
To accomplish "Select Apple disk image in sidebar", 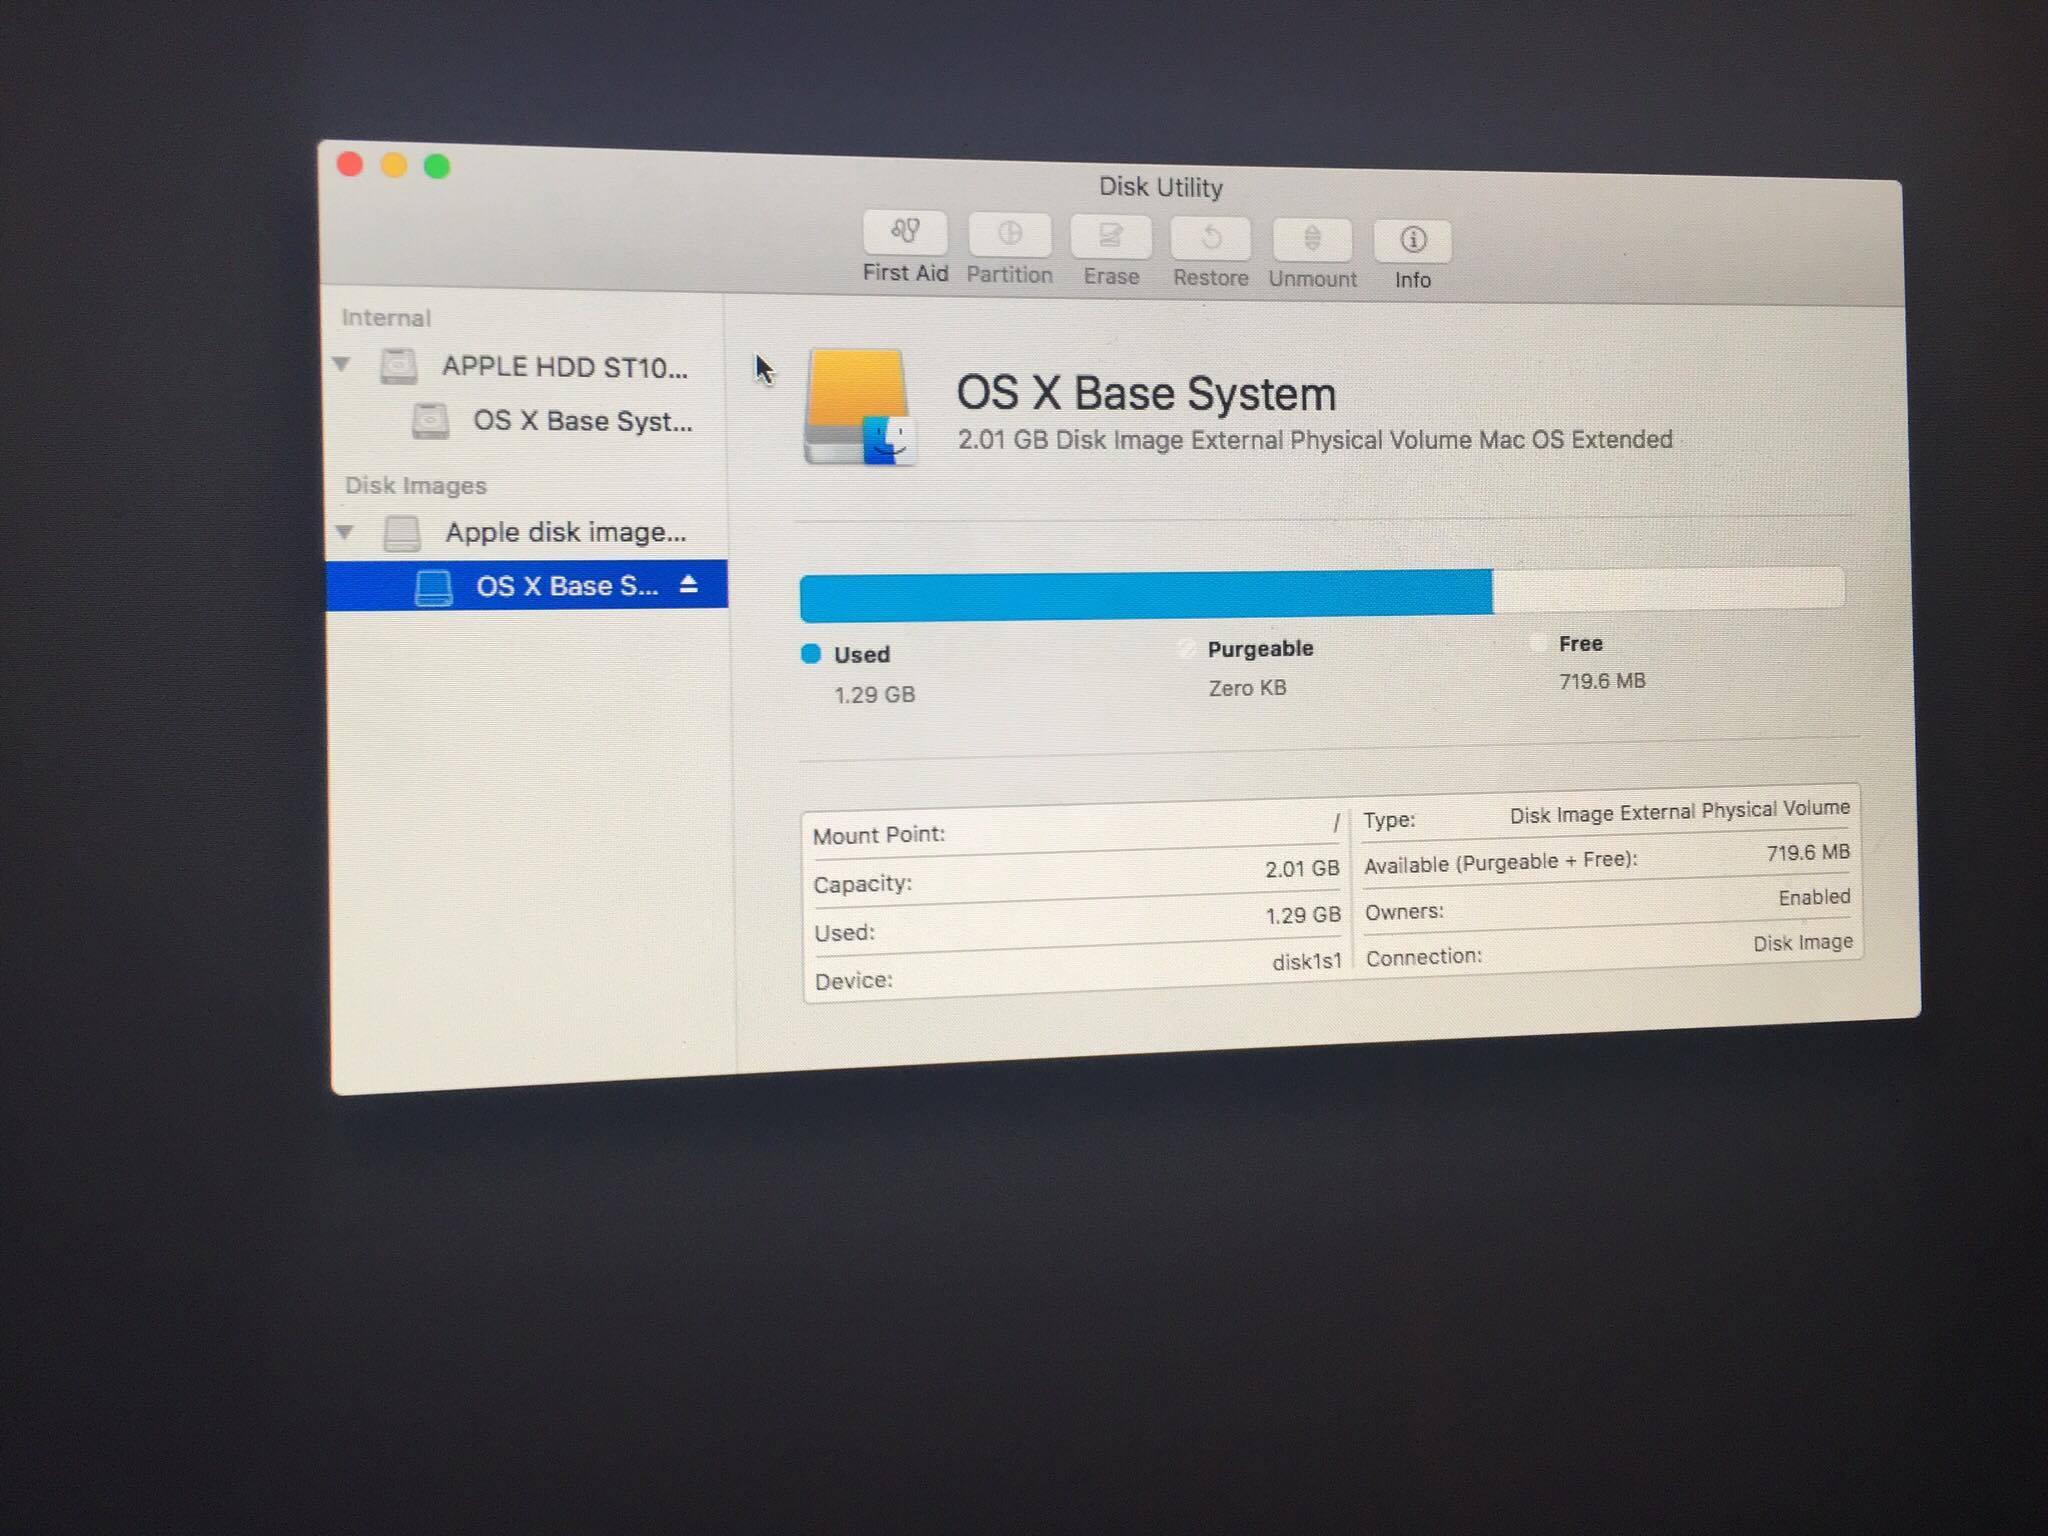I will point(565,532).
